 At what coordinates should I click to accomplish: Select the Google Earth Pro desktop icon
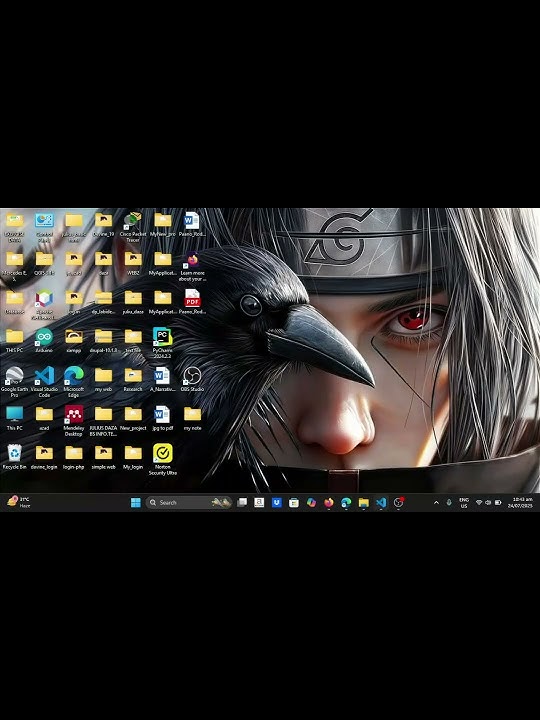pyautogui.click(x=15, y=382)
